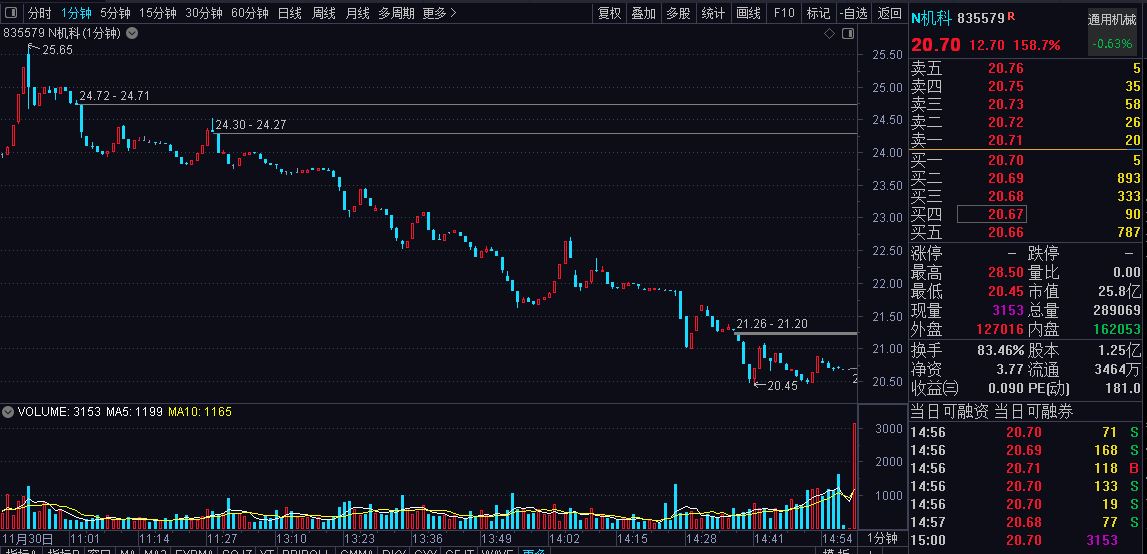The width and height of the screenshot is (1147, 554).
Task: Open the 通用机械 sector box
Action: (1112, 19)
